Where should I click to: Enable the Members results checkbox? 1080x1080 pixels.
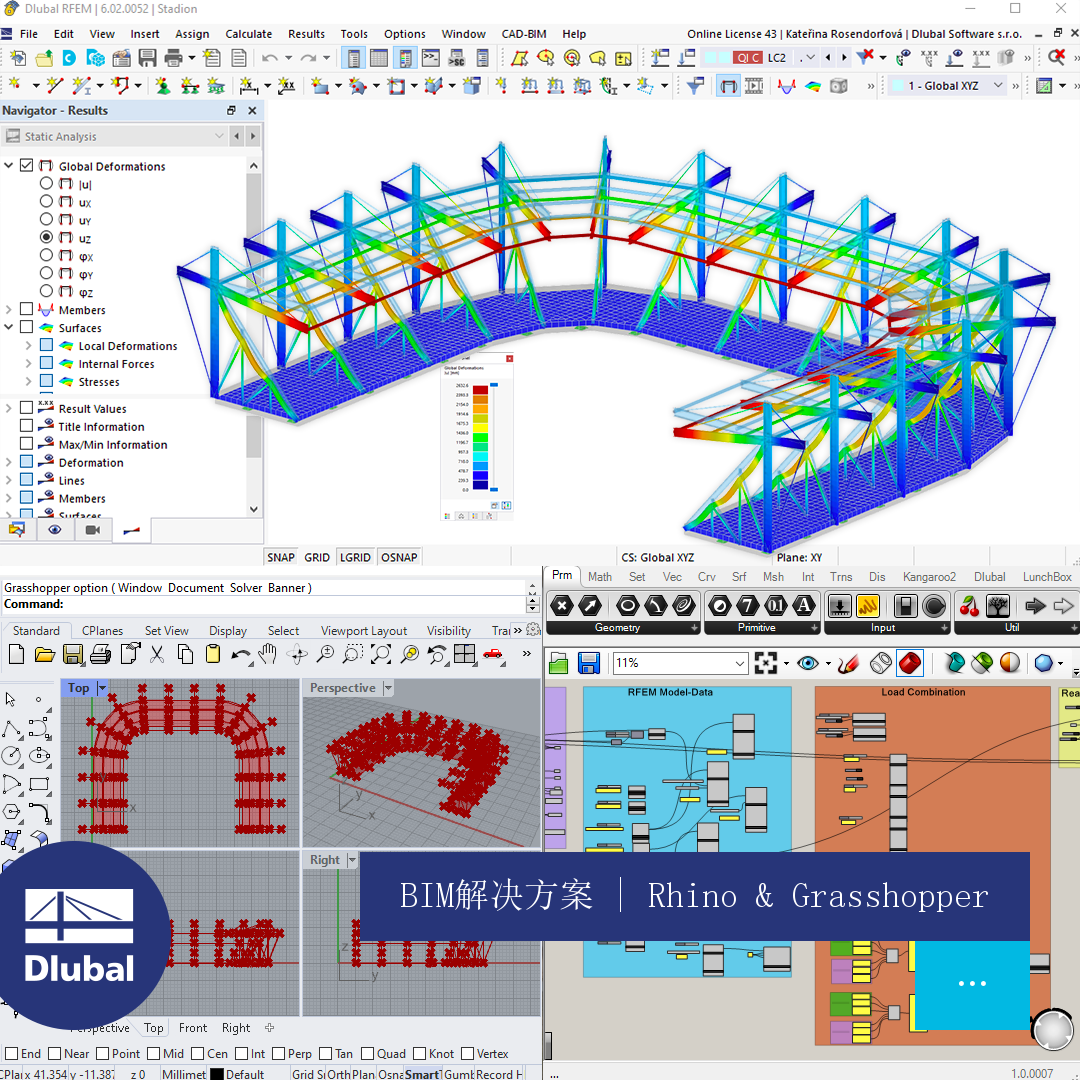tap(26, 309)
